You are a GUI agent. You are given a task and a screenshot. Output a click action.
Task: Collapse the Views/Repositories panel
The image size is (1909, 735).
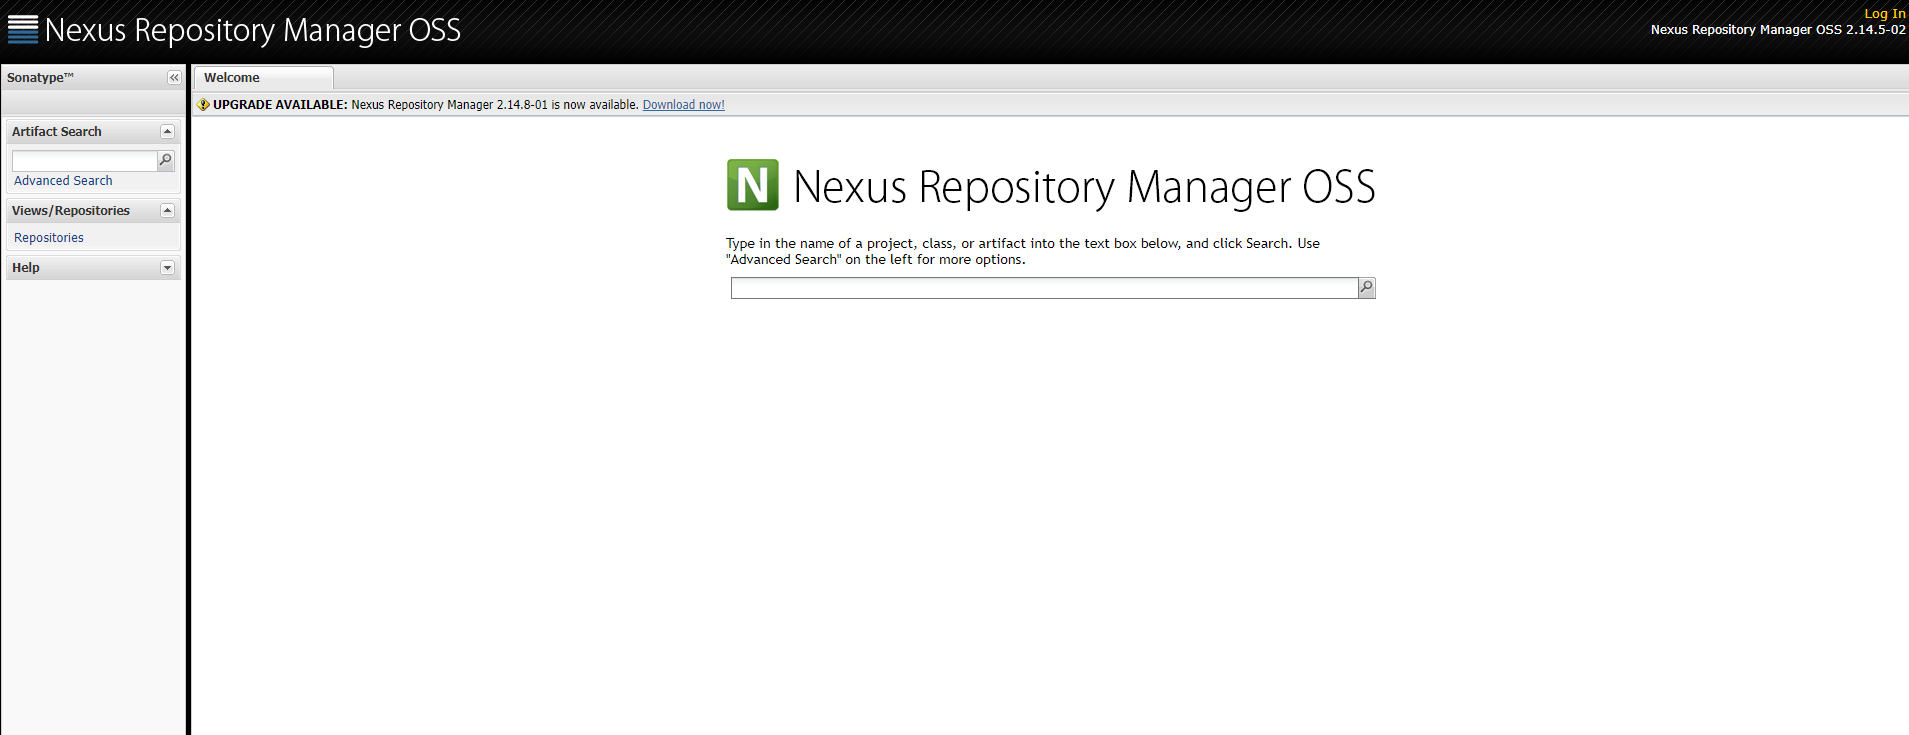167,211
